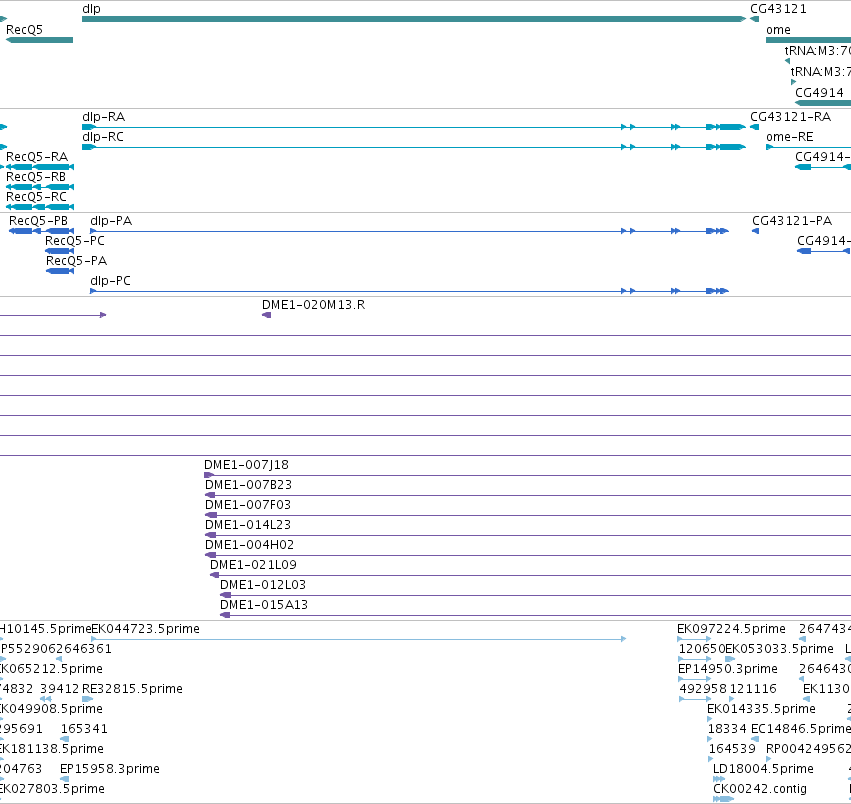The width and height of the screenshot is (851, 804).
Task: Click EST EK097224.5prime
Action: click(x=694, y=639)
